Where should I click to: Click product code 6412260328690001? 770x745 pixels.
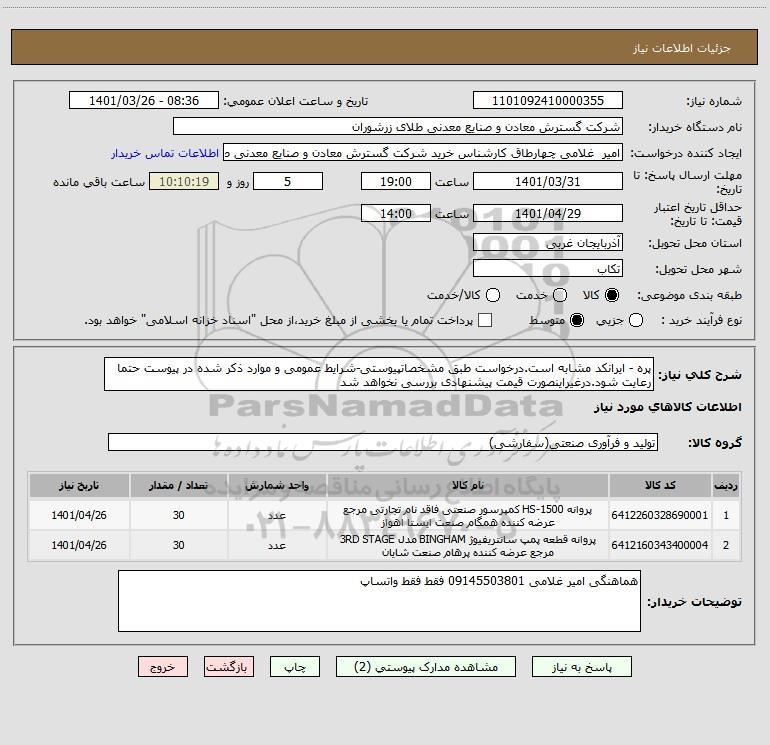[x=660, y=515]
